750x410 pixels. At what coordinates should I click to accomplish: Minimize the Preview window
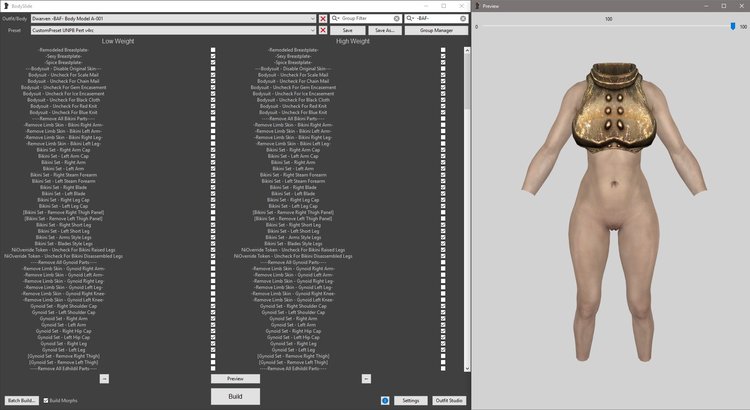[706, 6]
